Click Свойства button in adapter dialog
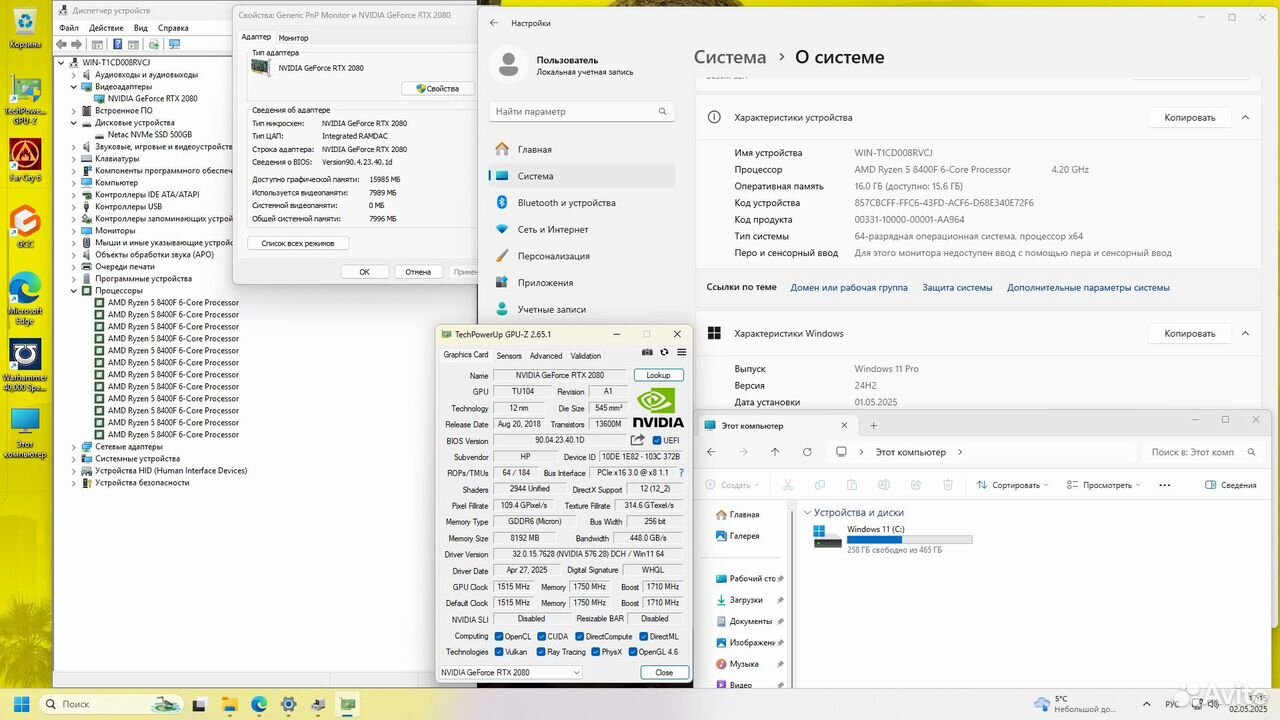Viewport: 1280px width, 720px height. pyautogui.click(x=437, y=89)
